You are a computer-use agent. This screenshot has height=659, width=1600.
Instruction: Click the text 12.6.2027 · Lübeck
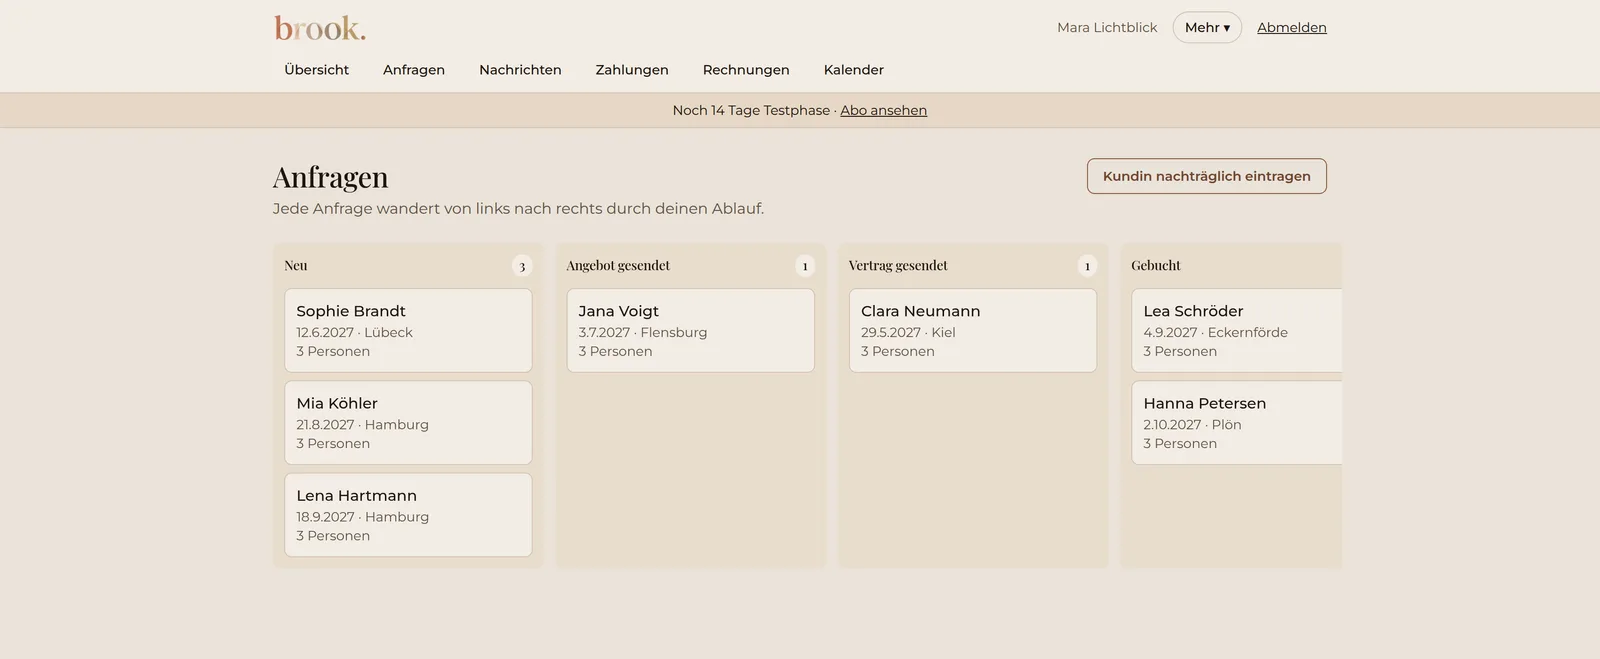[x=354, y=333]
